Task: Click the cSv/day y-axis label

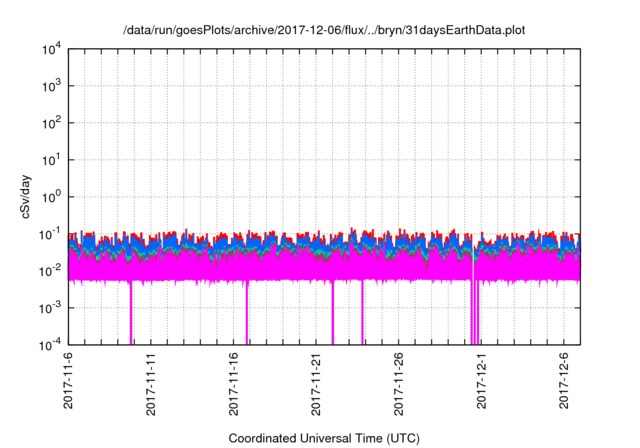Action: point(26,197)
